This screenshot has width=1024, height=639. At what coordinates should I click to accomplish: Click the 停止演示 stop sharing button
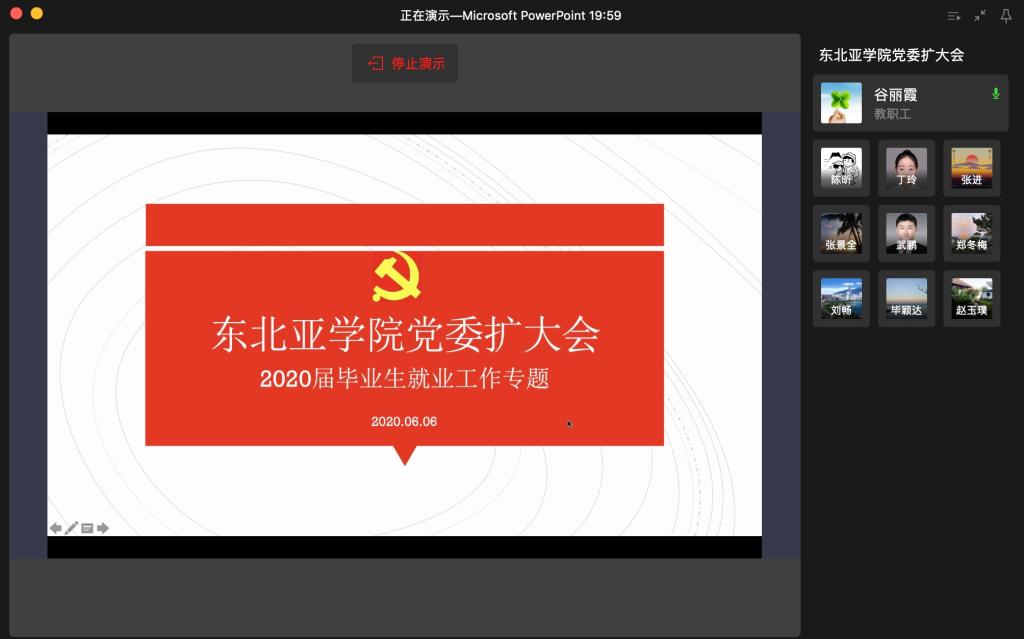[405, 63]
